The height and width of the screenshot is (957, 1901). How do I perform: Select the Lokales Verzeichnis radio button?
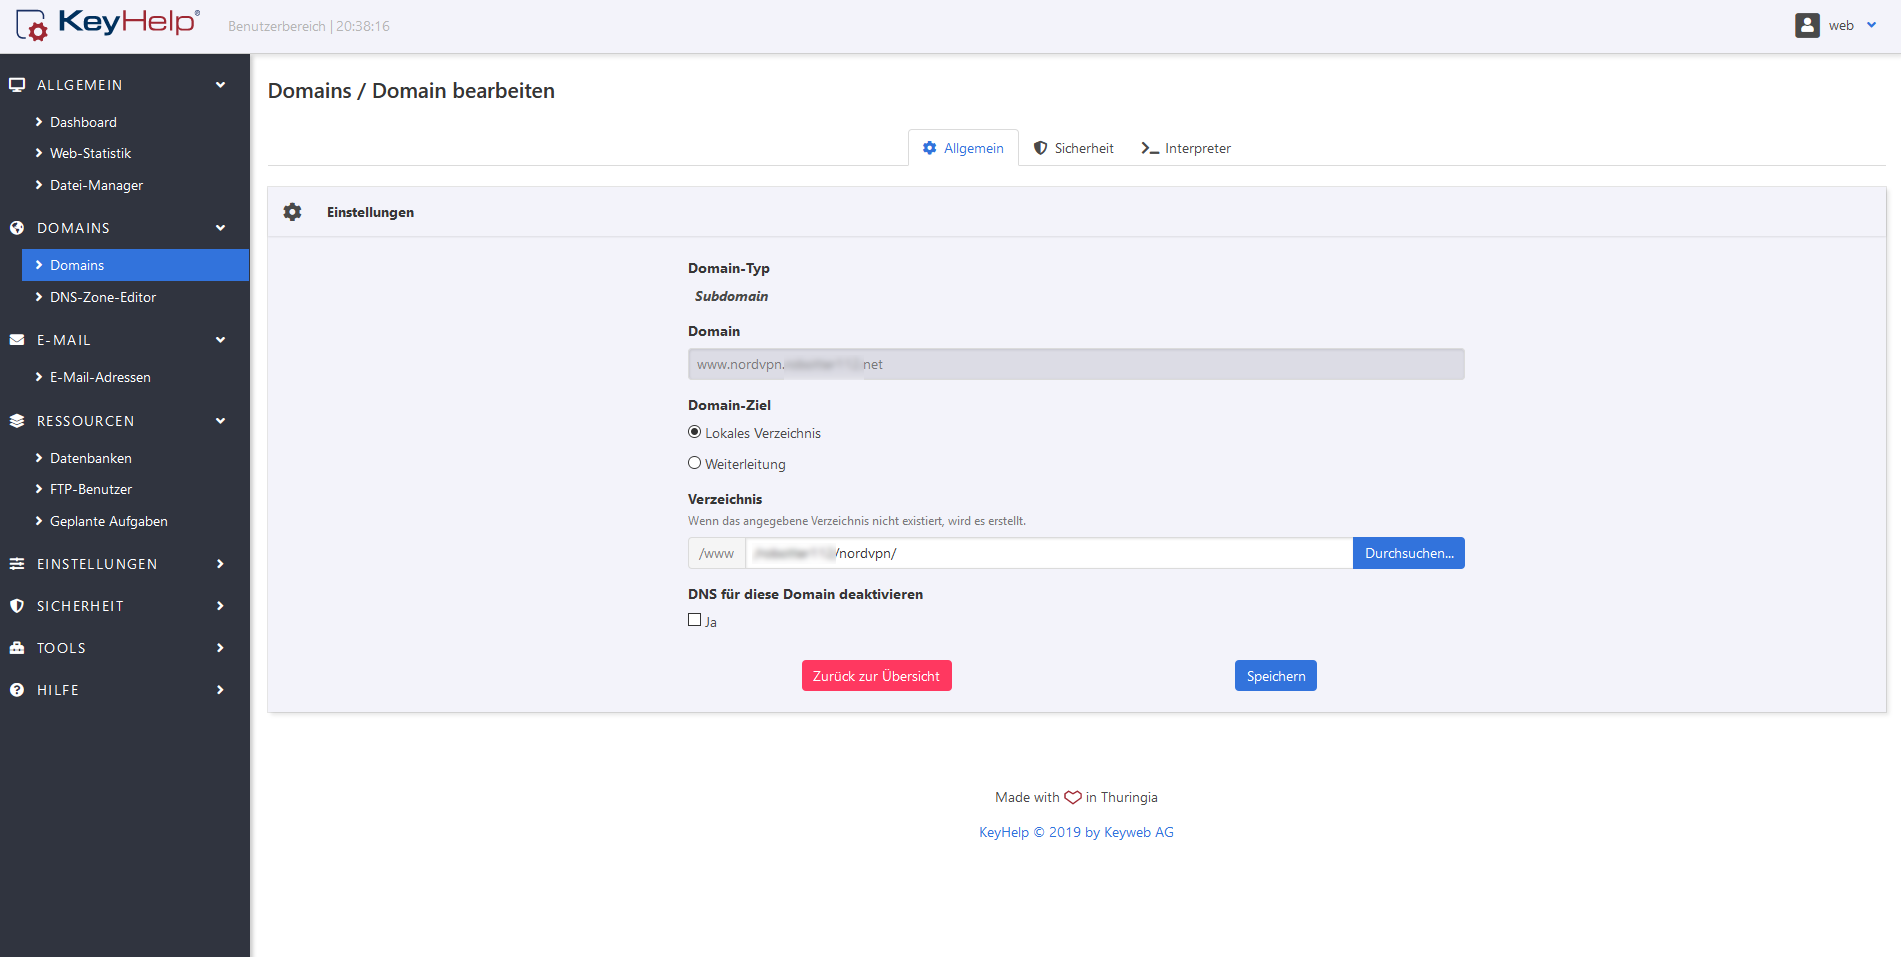[694, 432]
